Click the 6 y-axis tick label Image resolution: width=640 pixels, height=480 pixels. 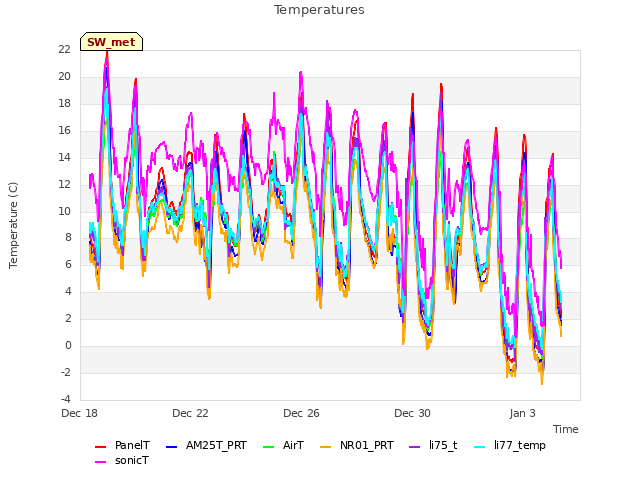coord(68,264)
